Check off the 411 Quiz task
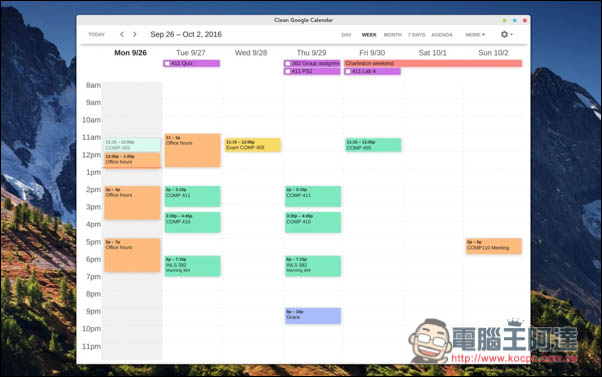The image size is (602, 377). pyautogui.click(x=167, y=64)
